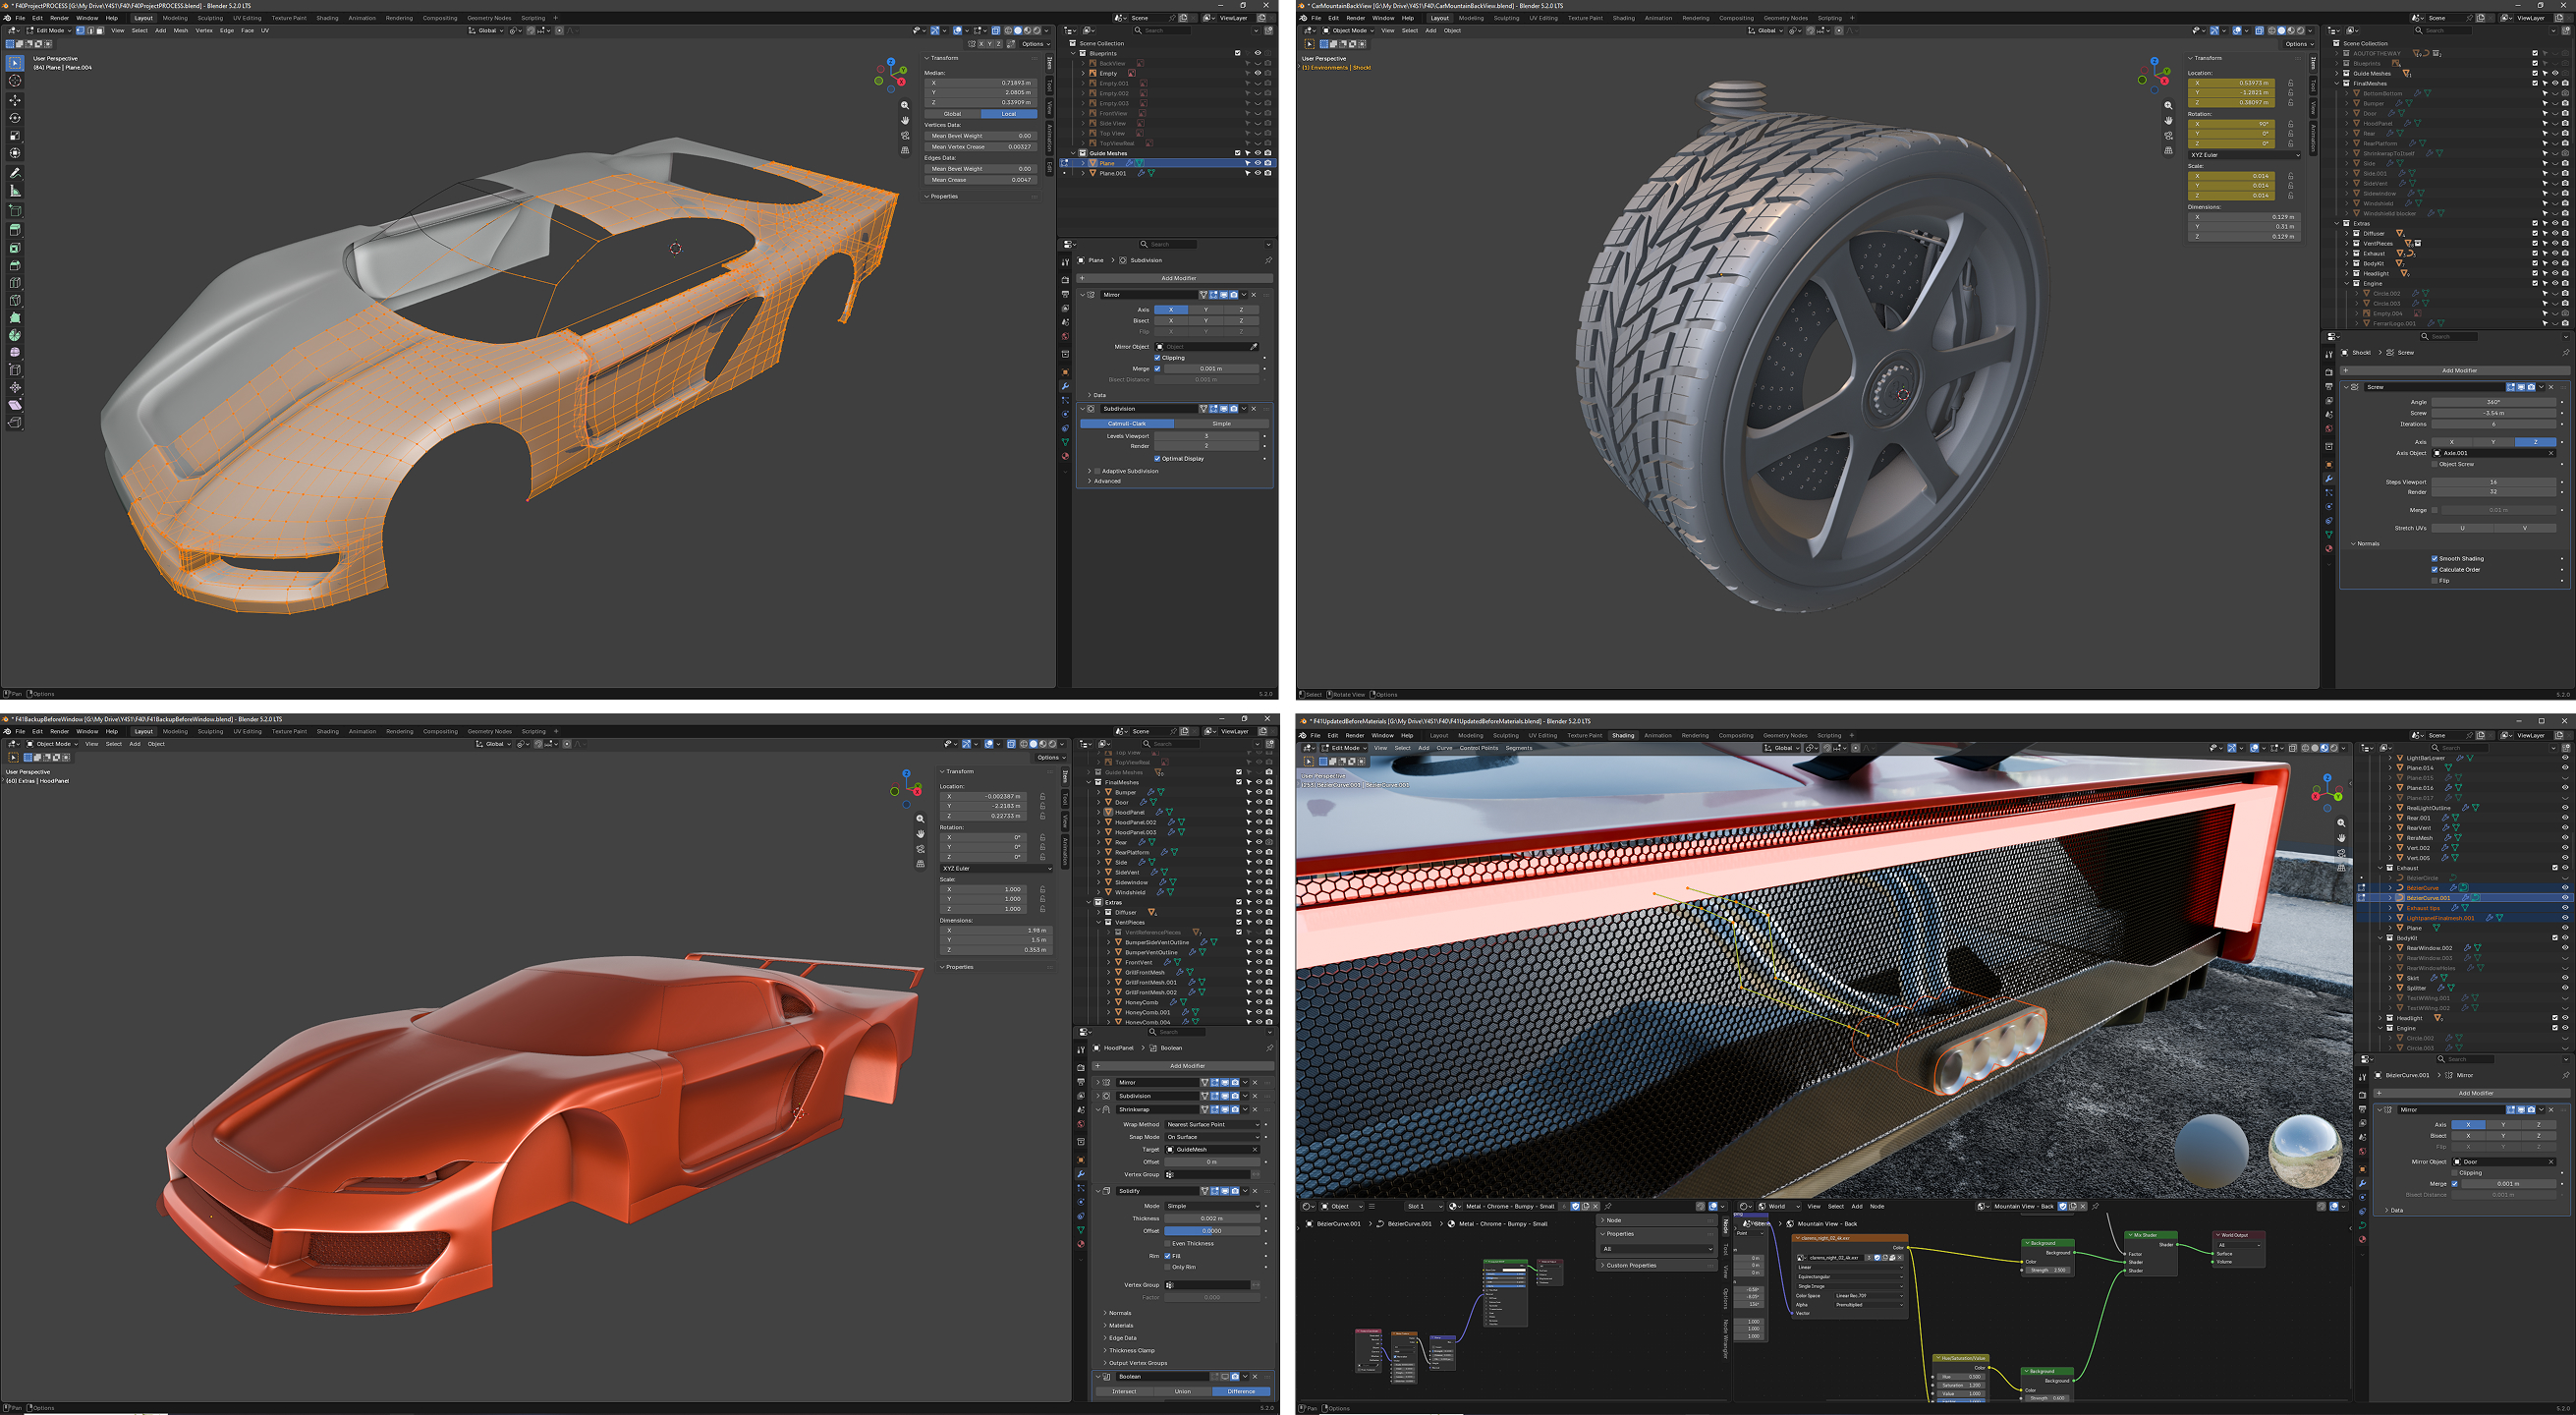Open XYZ Euler rotation mode dropdown in CarMountainBackView
Screen dimensions: 2576x1415
2244,155
